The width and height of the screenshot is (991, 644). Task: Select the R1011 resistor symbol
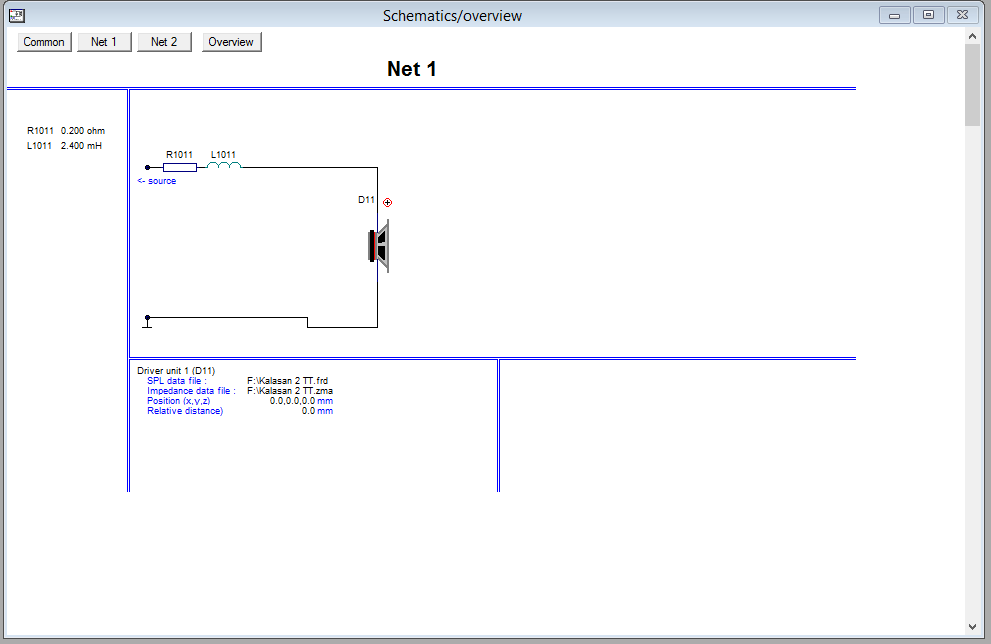(180, 167)
